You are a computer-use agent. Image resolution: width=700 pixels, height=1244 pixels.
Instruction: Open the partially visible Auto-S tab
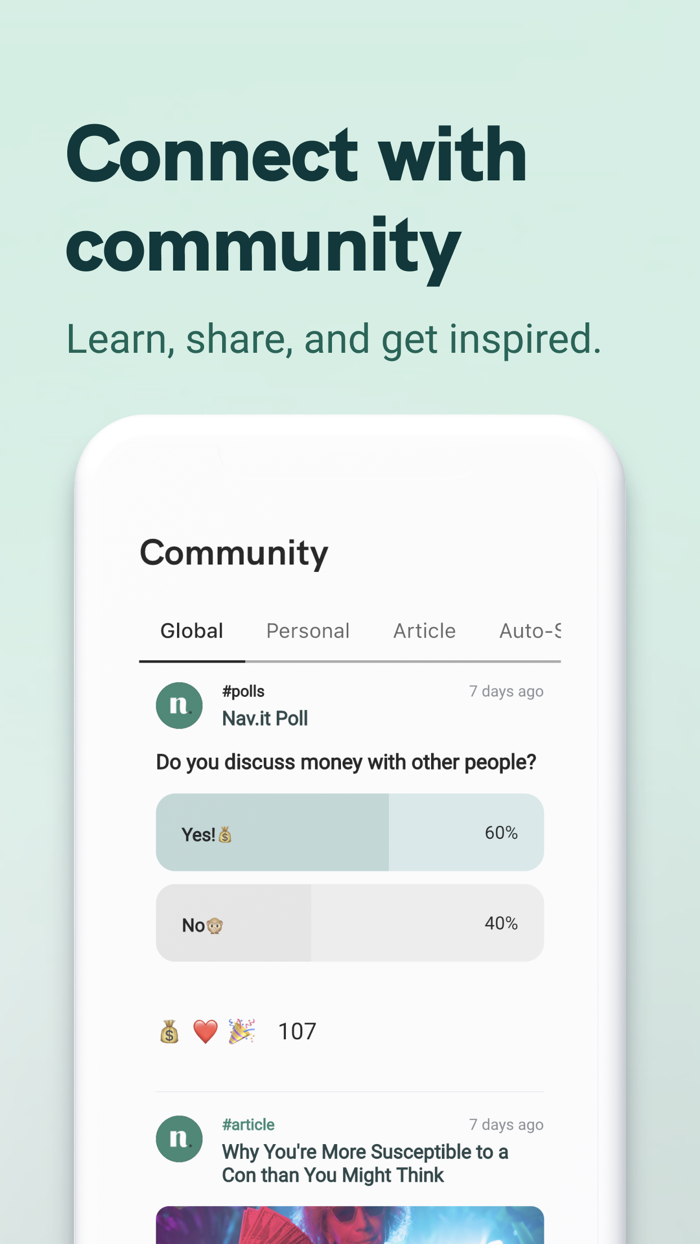(x=529, y=631)
